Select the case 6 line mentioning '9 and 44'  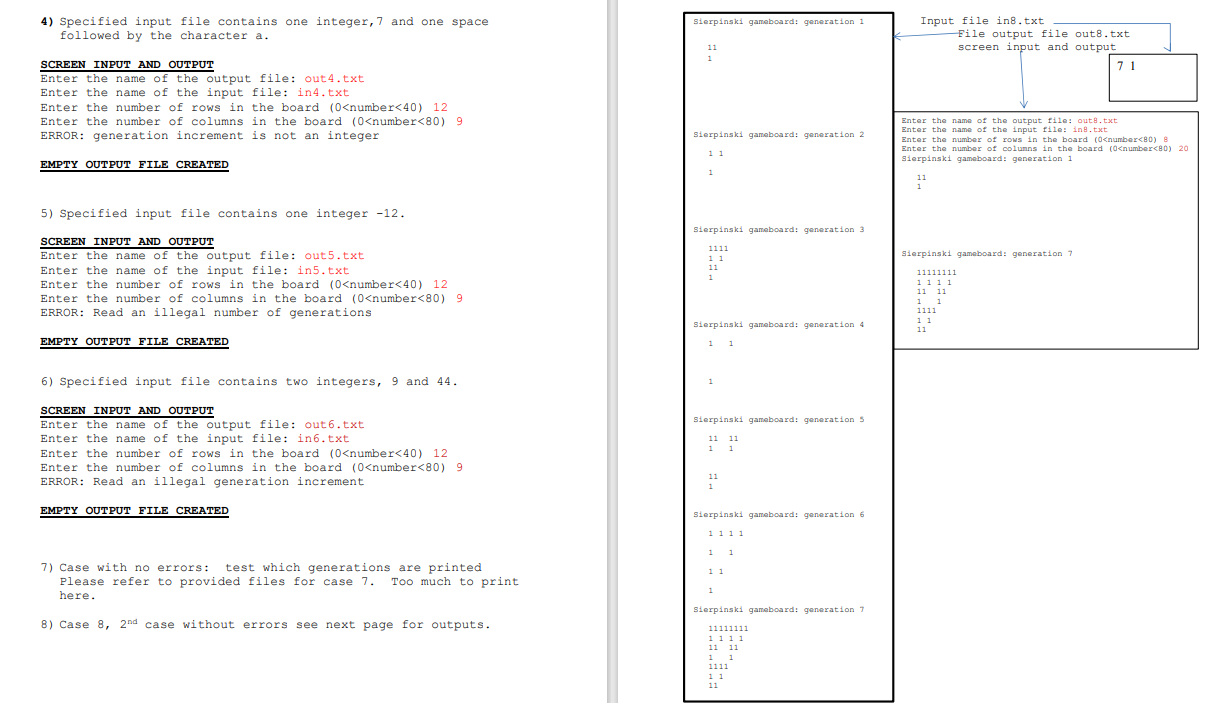click(248, 382)
